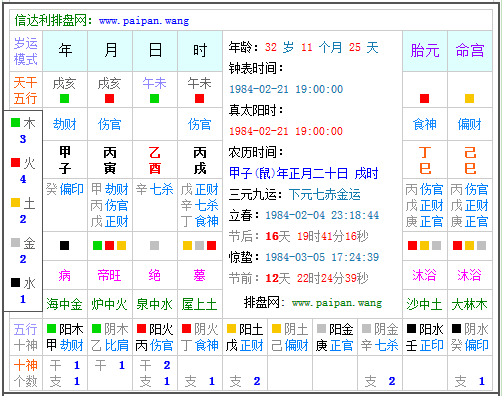
Task: Click 壬正印 in the 十神 row
Action: click(x=425, y=345)
